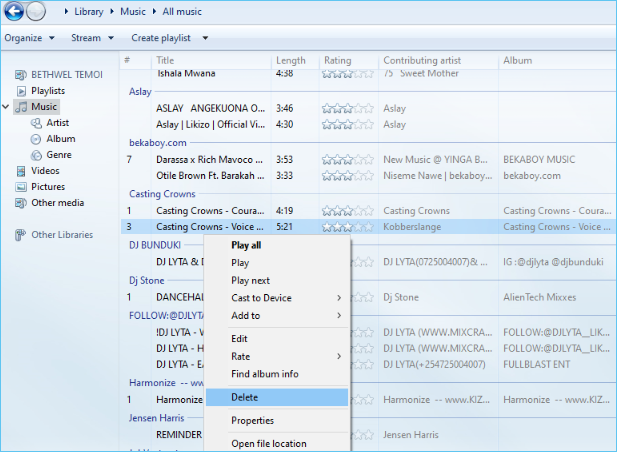Choose Delete from the context menu

[x=245, y=397]
